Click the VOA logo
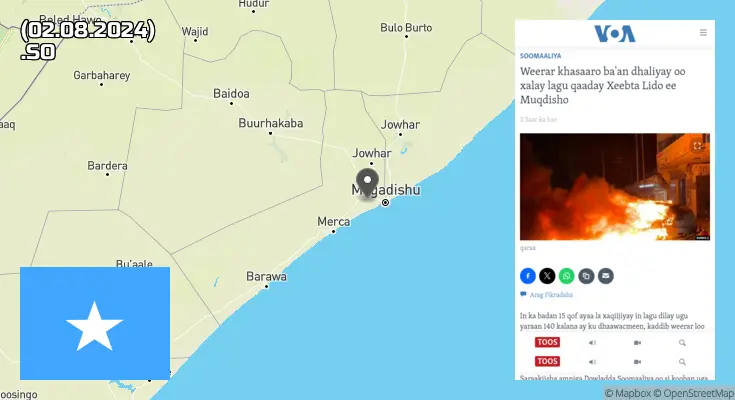This screenshot has height=400, width=735. [x=615, y=34]
